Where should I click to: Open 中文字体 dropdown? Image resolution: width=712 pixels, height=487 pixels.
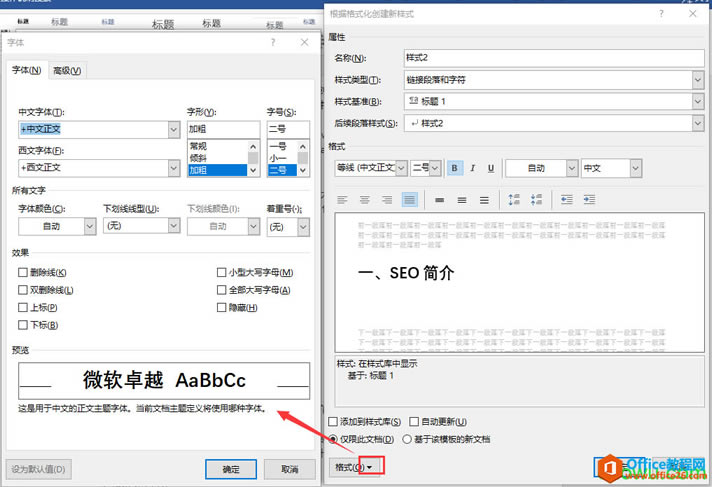(174, 129)
